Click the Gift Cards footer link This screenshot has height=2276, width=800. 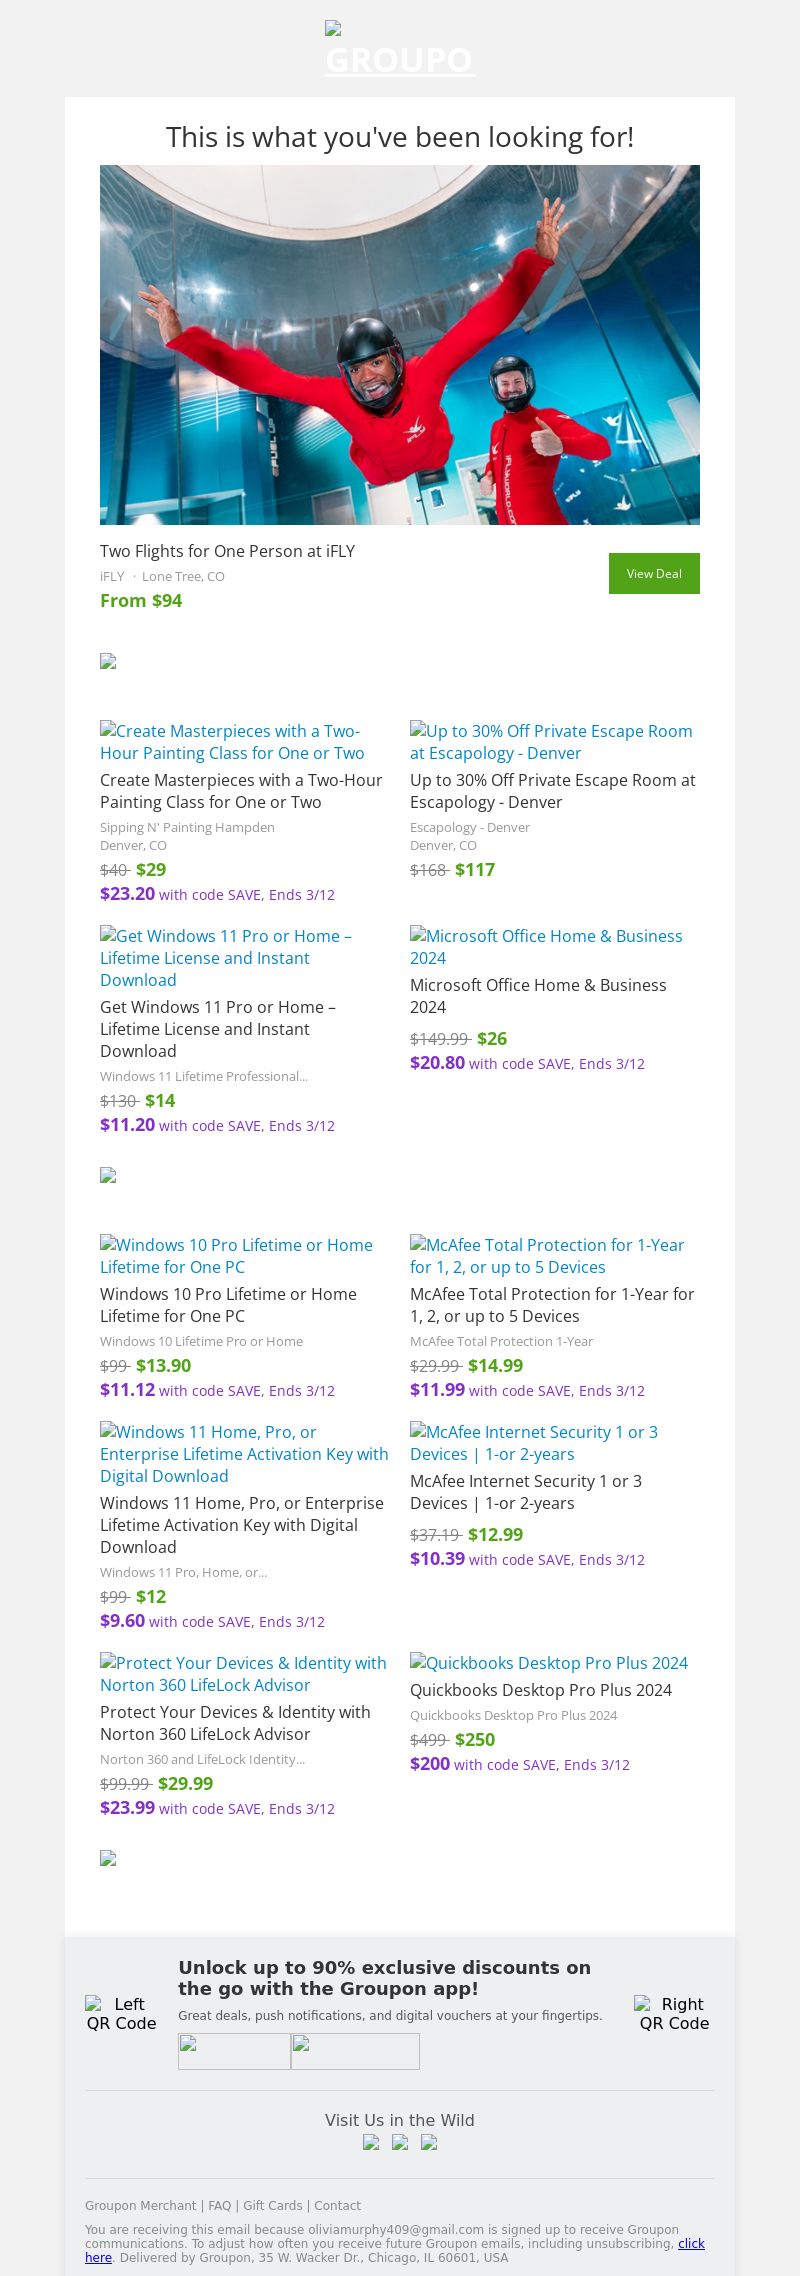point(272,2205)
